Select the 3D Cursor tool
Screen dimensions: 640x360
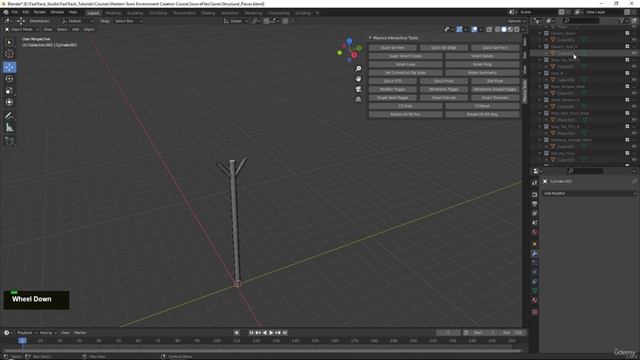click(9, 54)
